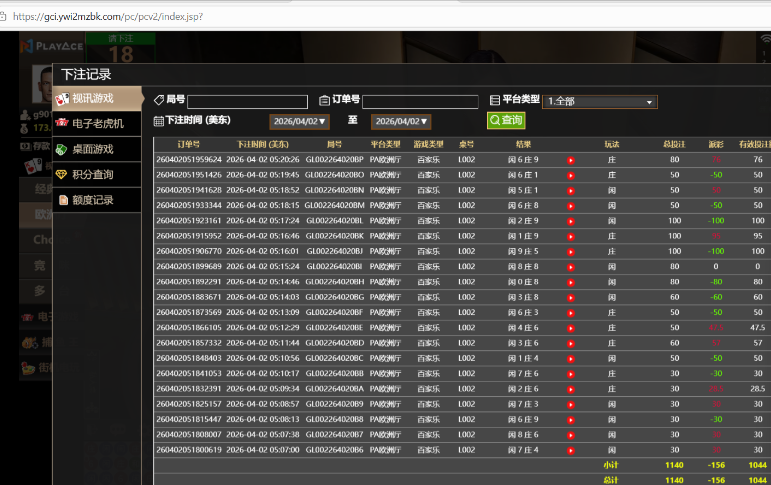The height and width of the screenshot is (485, 771).
Task: Play video replay for order 260402051951426
Action: click(571, 175)
